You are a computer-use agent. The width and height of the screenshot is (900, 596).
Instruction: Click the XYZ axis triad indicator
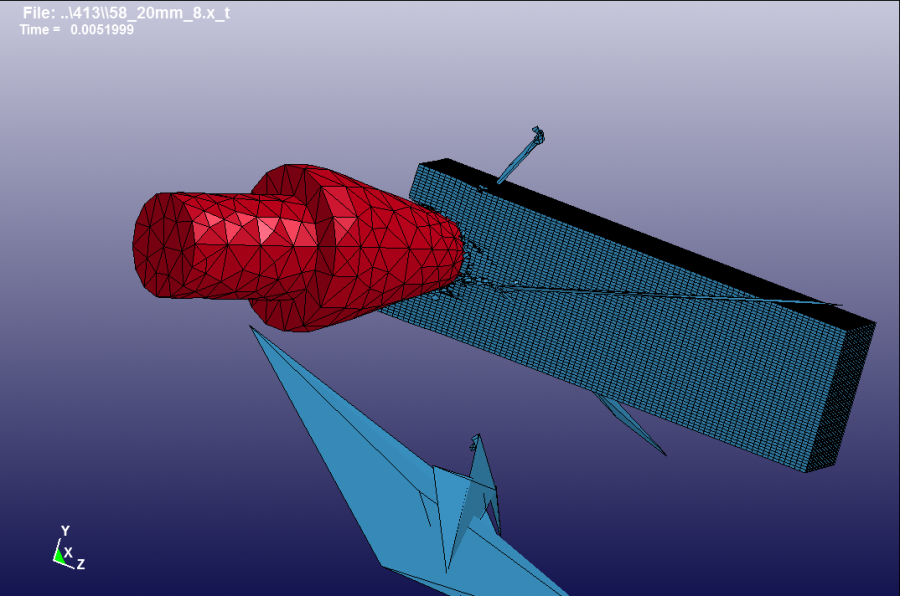(x=69, y=548)
